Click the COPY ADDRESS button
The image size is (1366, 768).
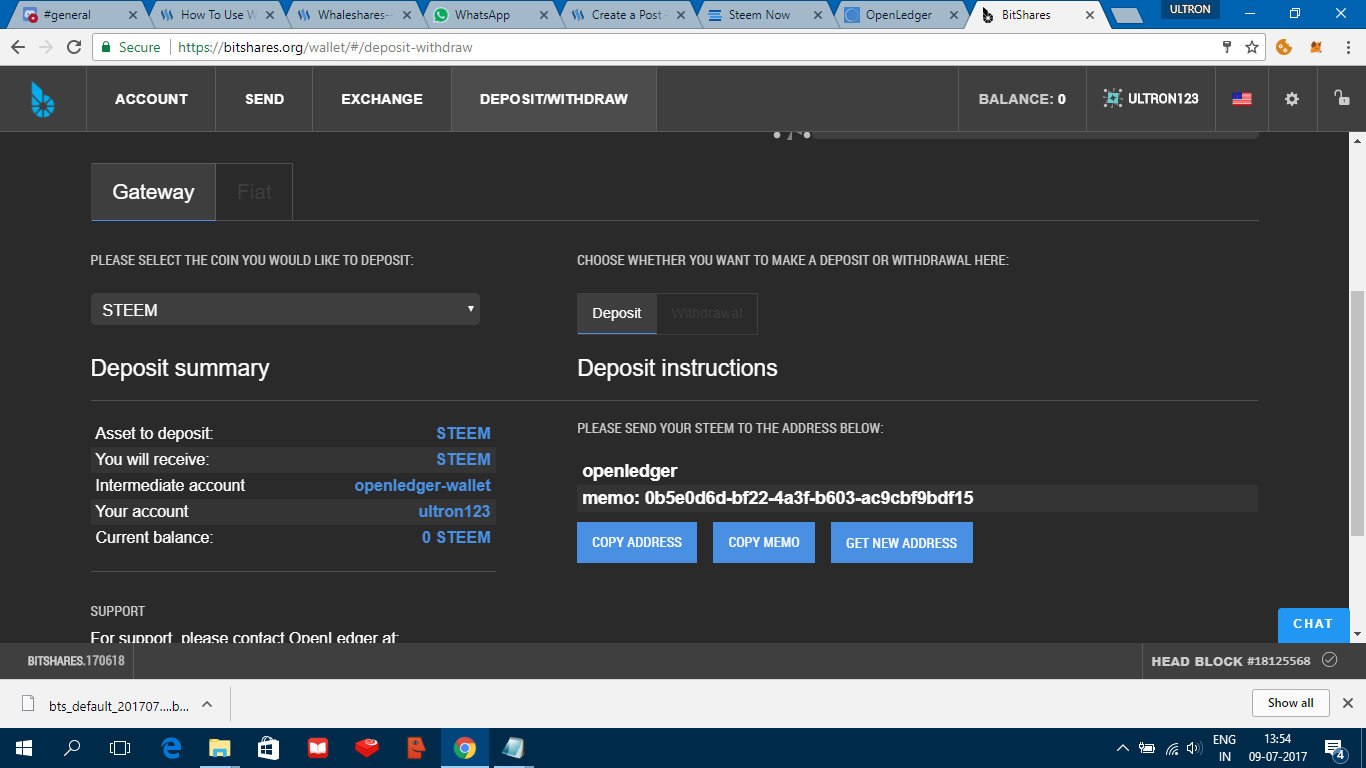click(x=637, y=542)
